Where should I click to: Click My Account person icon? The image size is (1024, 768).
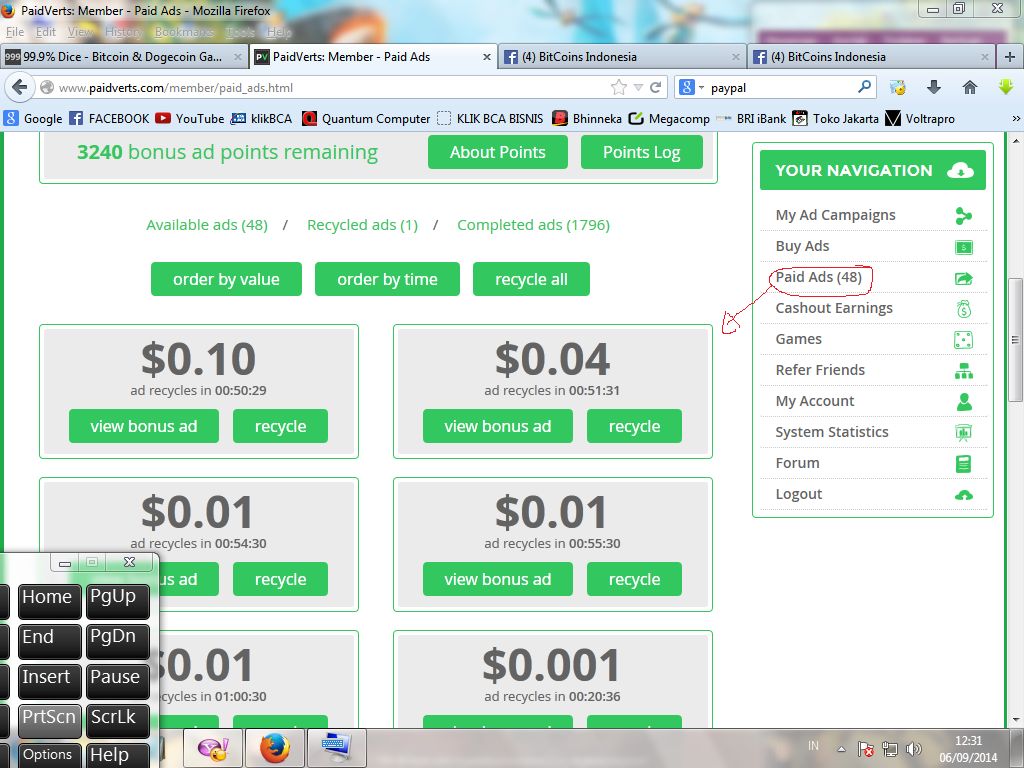pyautogui.click(x=963, y=402)
